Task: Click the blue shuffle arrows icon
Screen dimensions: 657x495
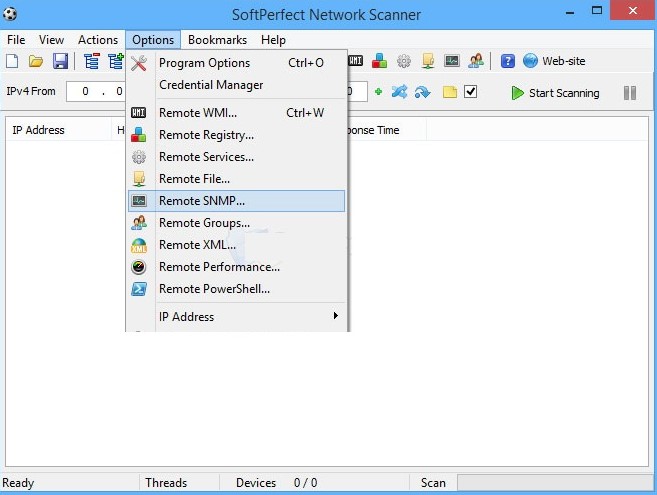Action: (399, 92)
